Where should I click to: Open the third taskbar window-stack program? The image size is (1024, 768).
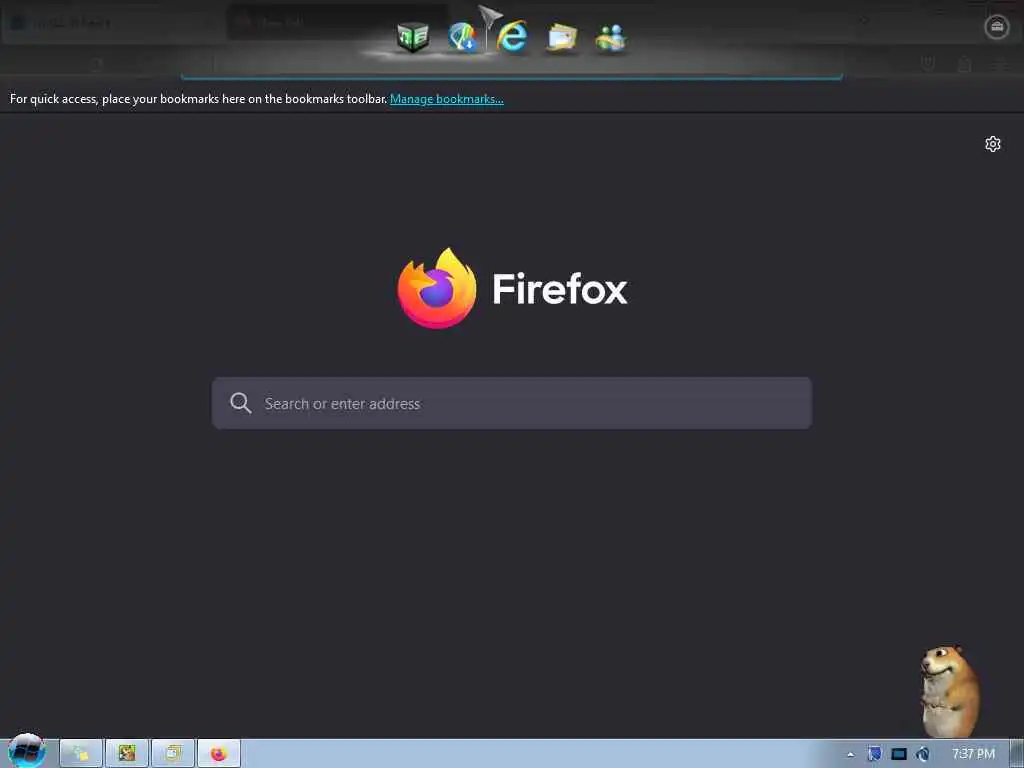(173, 754)
